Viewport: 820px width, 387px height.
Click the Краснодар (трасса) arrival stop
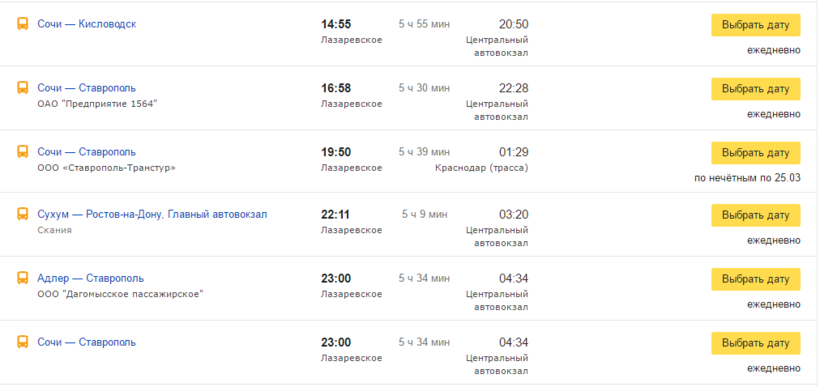[482, 168]
